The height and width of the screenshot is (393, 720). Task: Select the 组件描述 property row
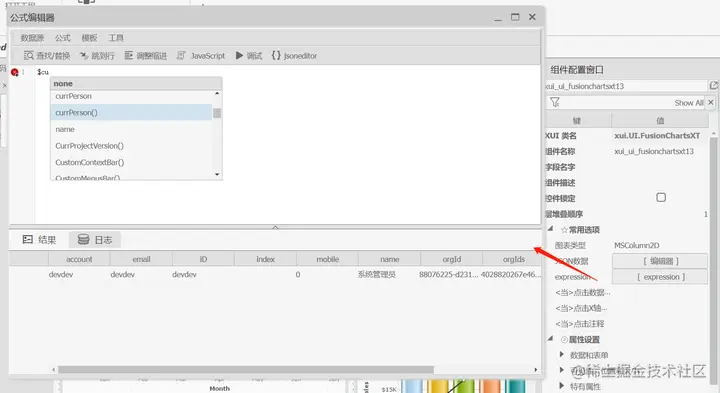click(627, 183)
